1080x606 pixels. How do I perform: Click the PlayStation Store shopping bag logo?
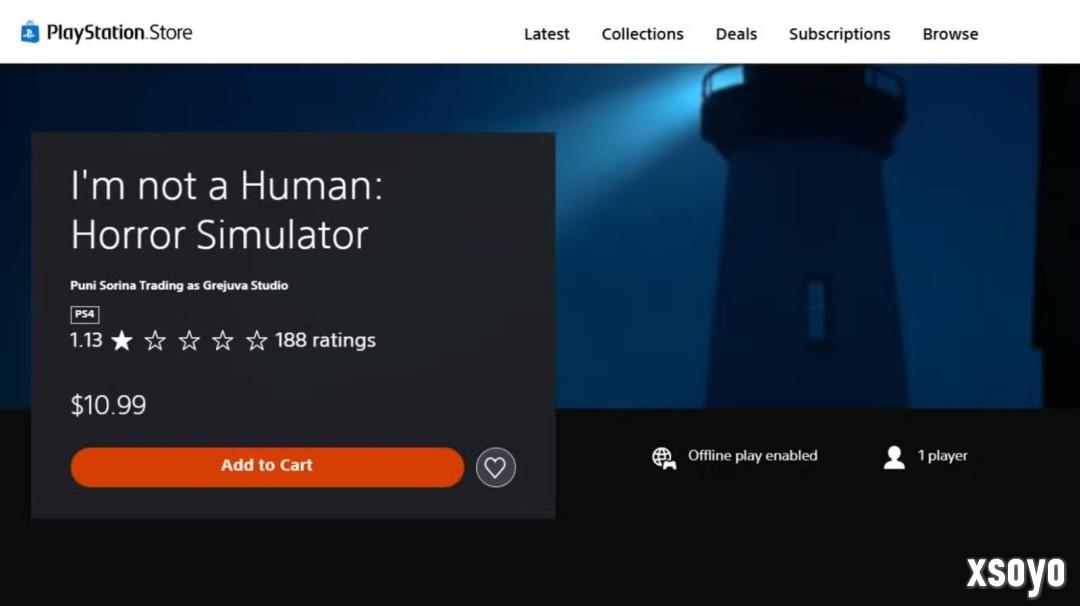pos(30,33)
